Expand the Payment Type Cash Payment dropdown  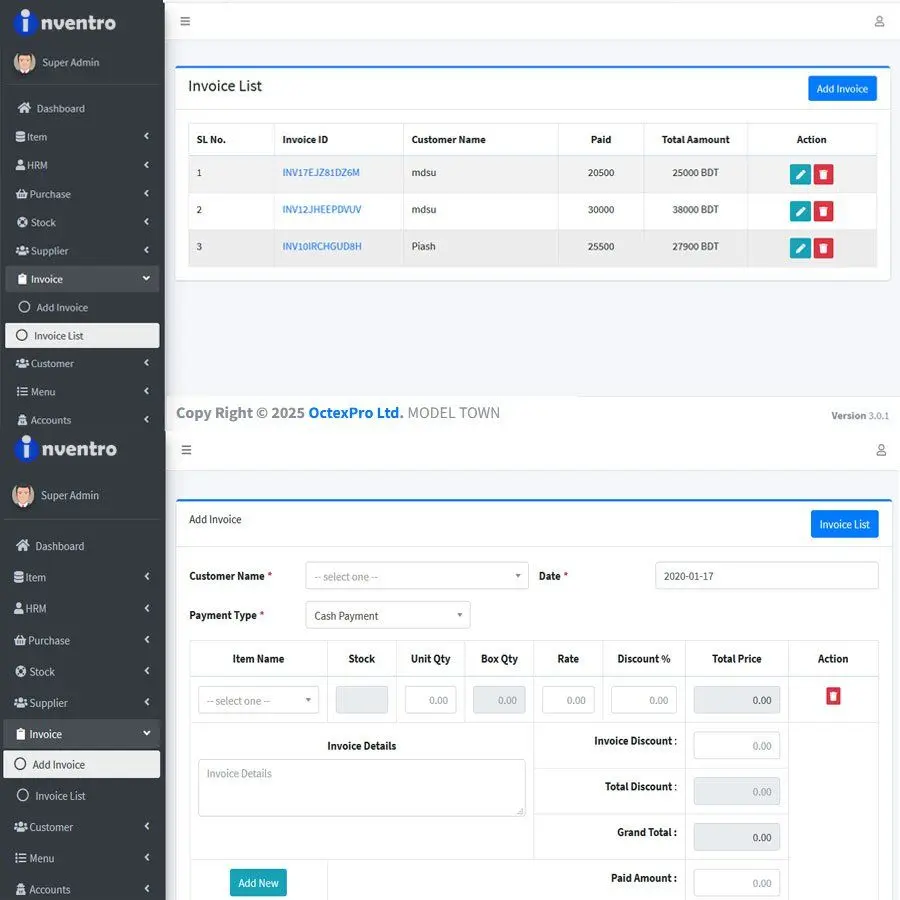click(x=387, y=615)
